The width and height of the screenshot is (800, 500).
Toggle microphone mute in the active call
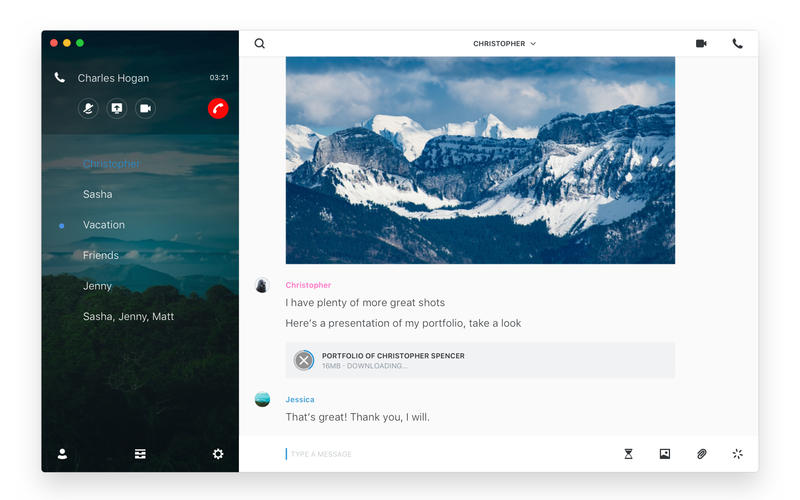pyautogui.click(x=88, y=109)
